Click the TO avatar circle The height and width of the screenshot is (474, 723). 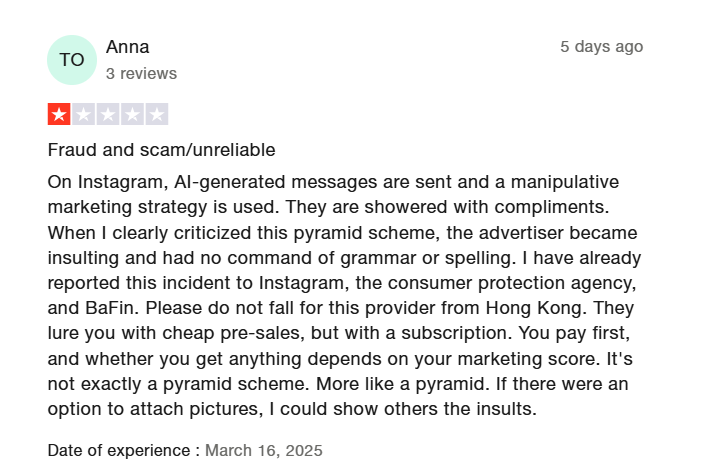[72, 60]
